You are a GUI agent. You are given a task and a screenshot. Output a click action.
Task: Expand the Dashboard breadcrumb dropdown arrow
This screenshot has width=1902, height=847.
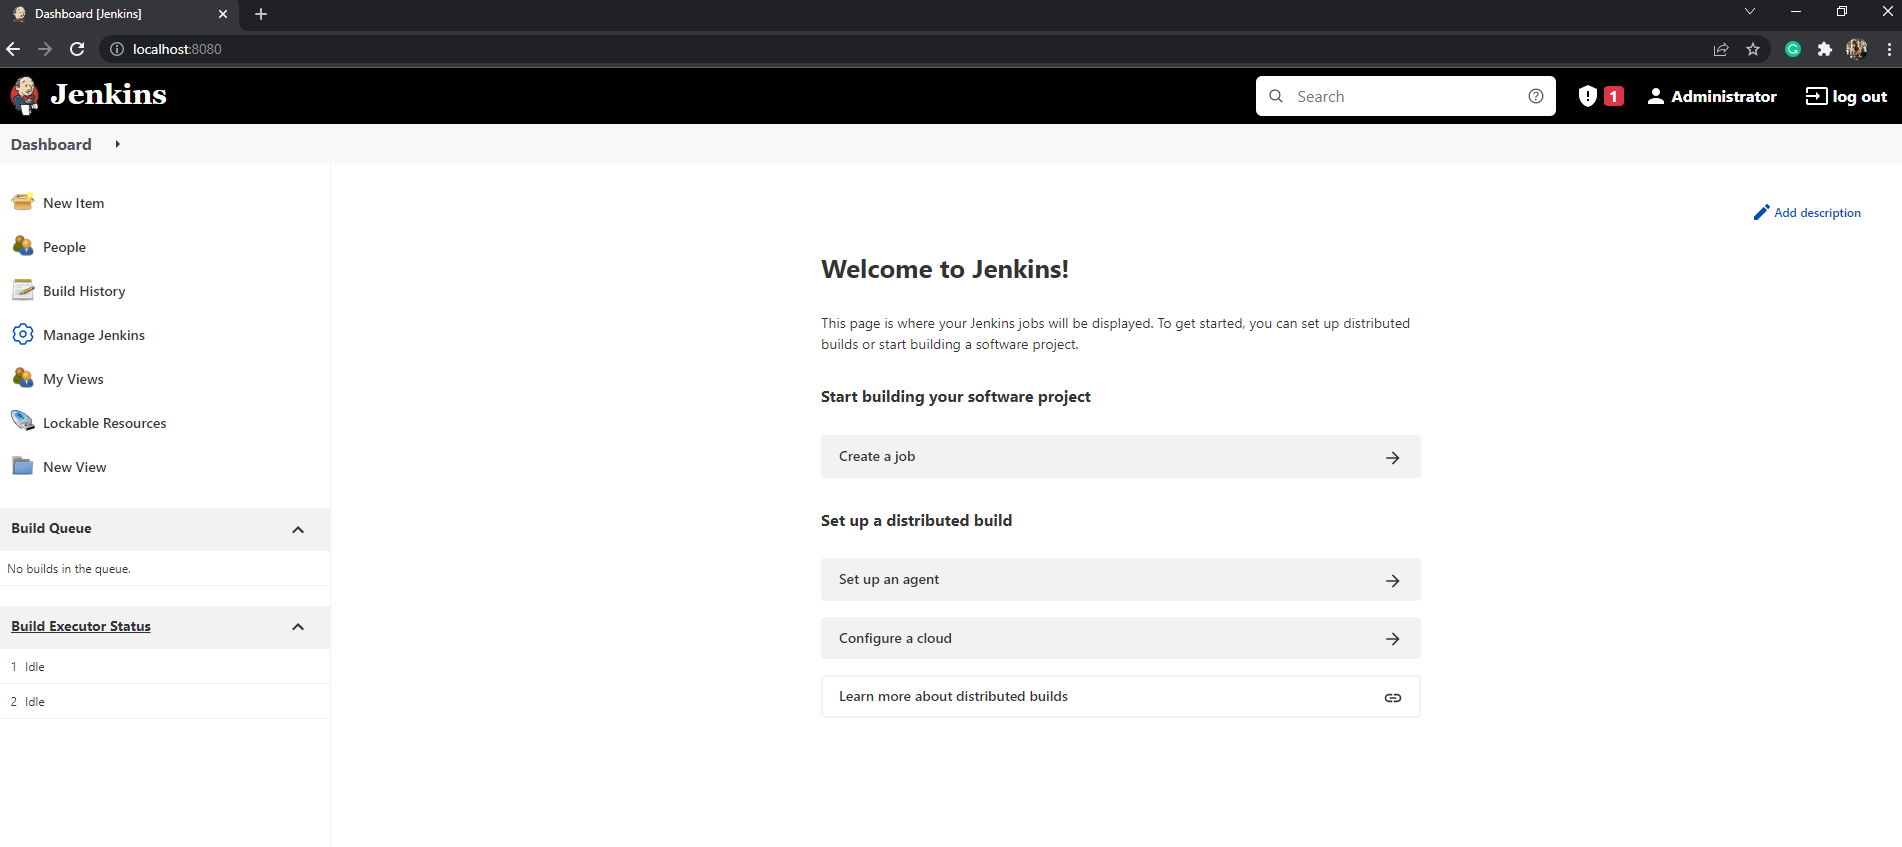(118, 144)
